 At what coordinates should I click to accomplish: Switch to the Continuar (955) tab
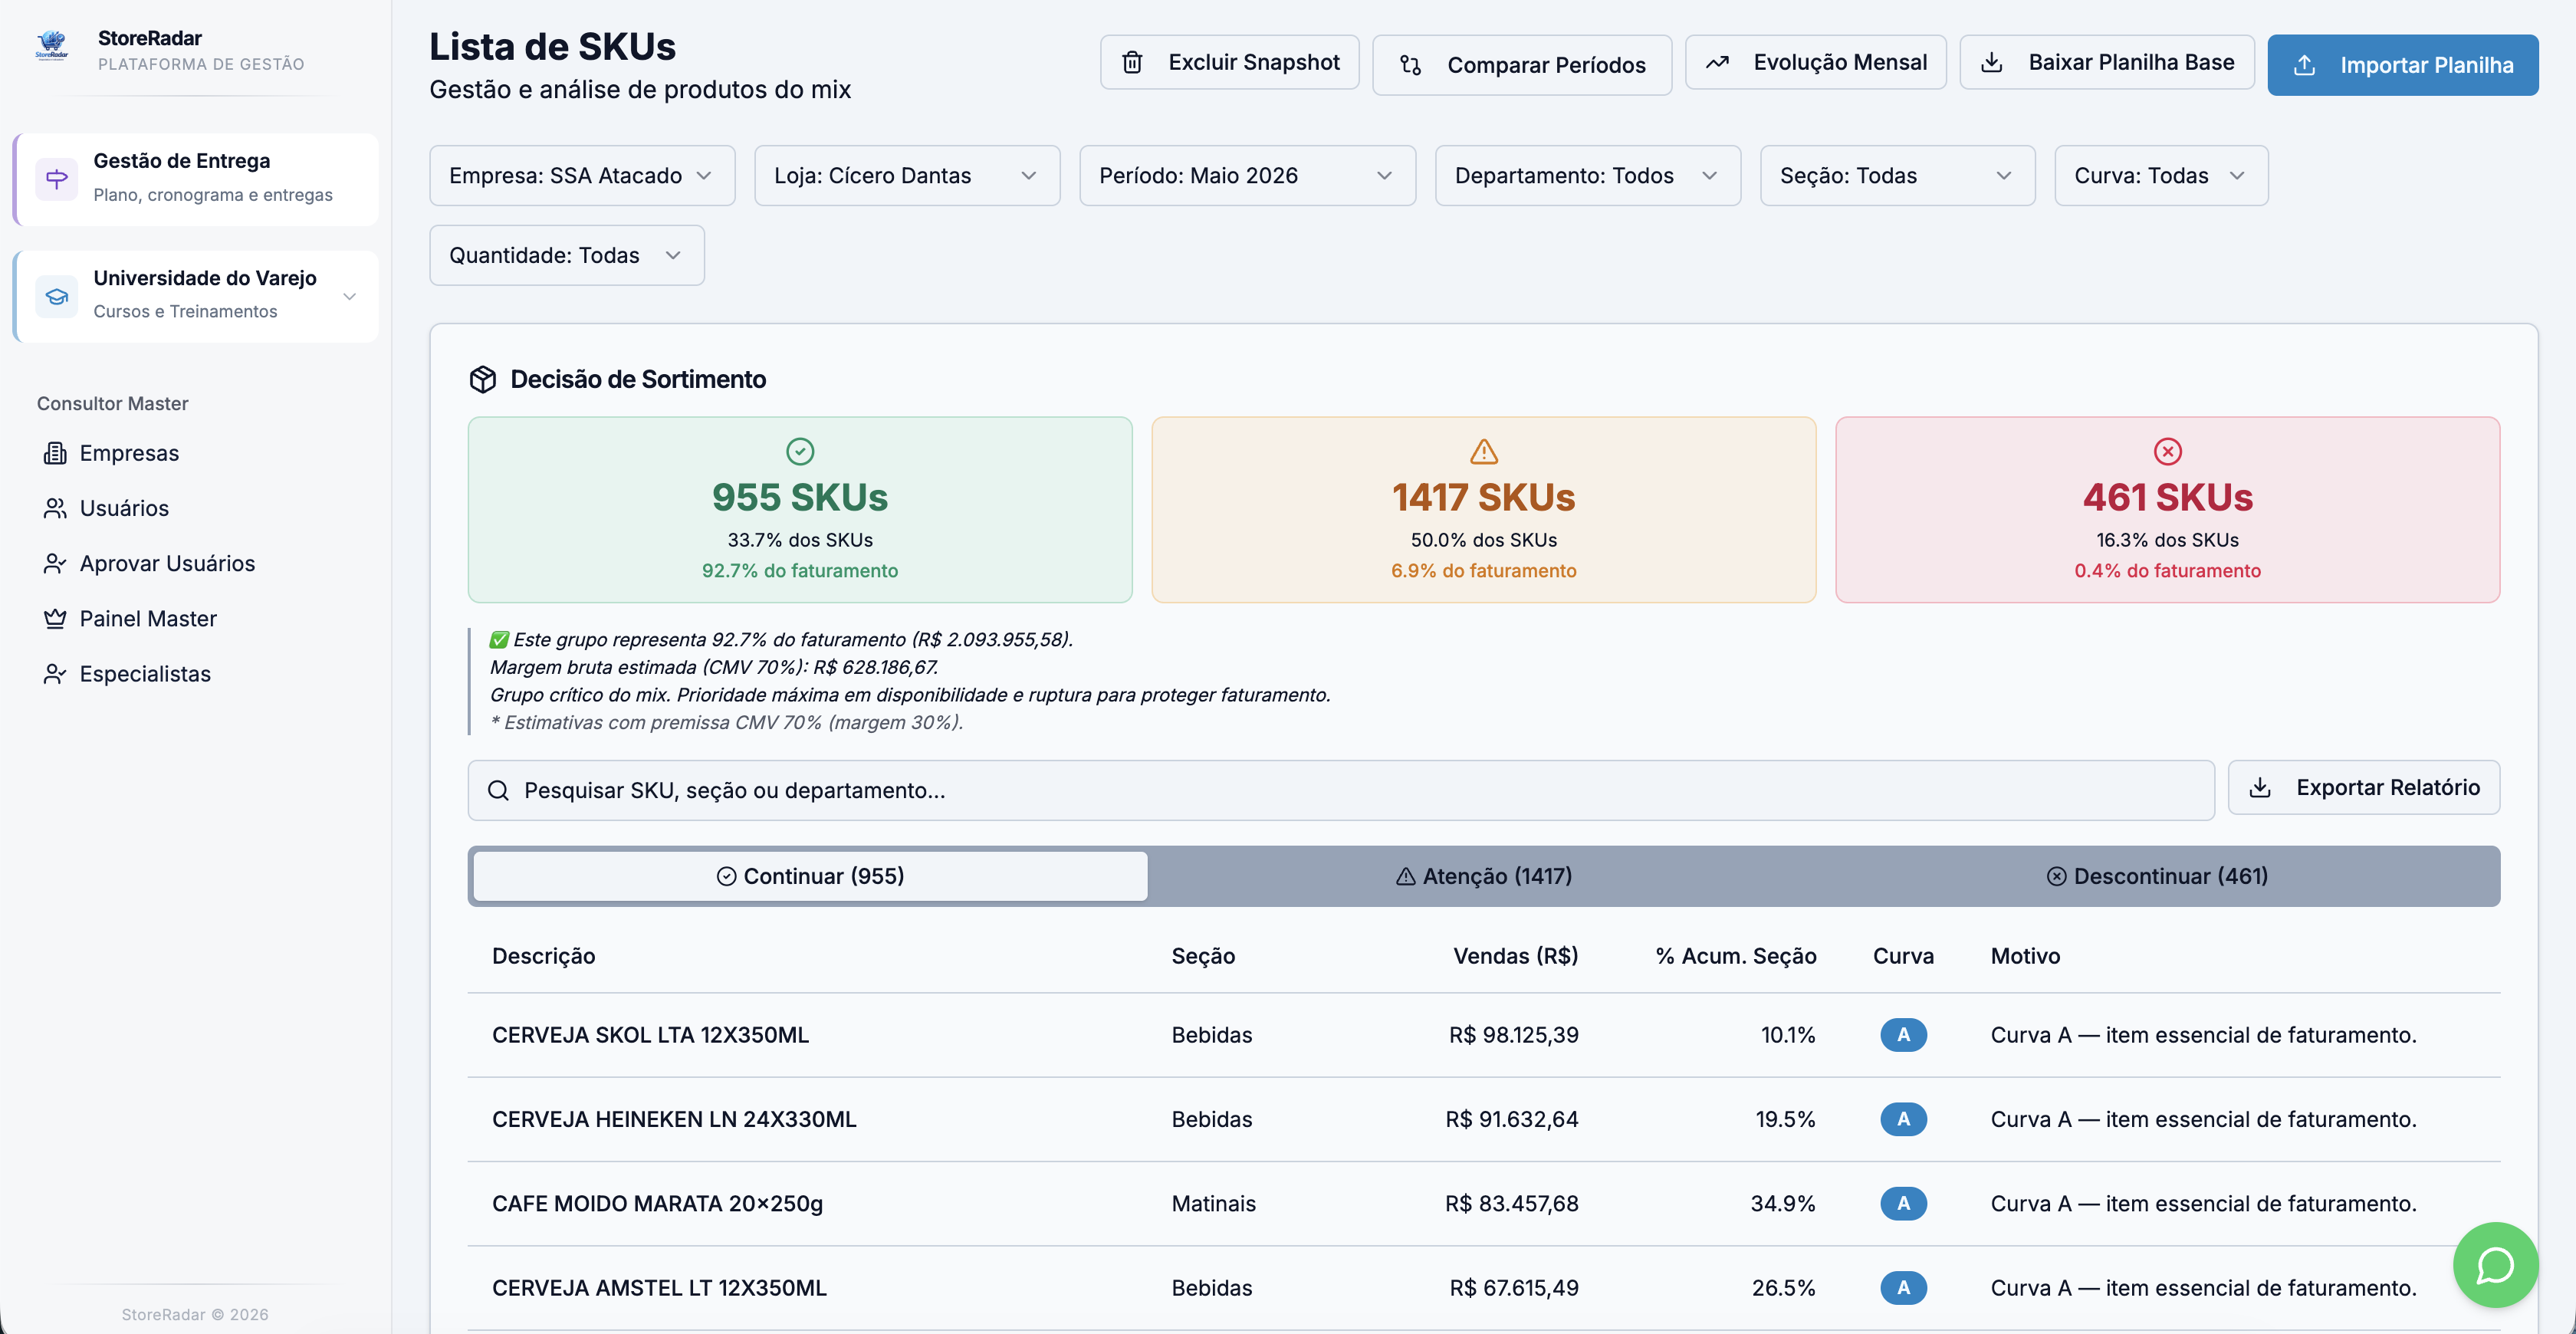click(810, 876)
